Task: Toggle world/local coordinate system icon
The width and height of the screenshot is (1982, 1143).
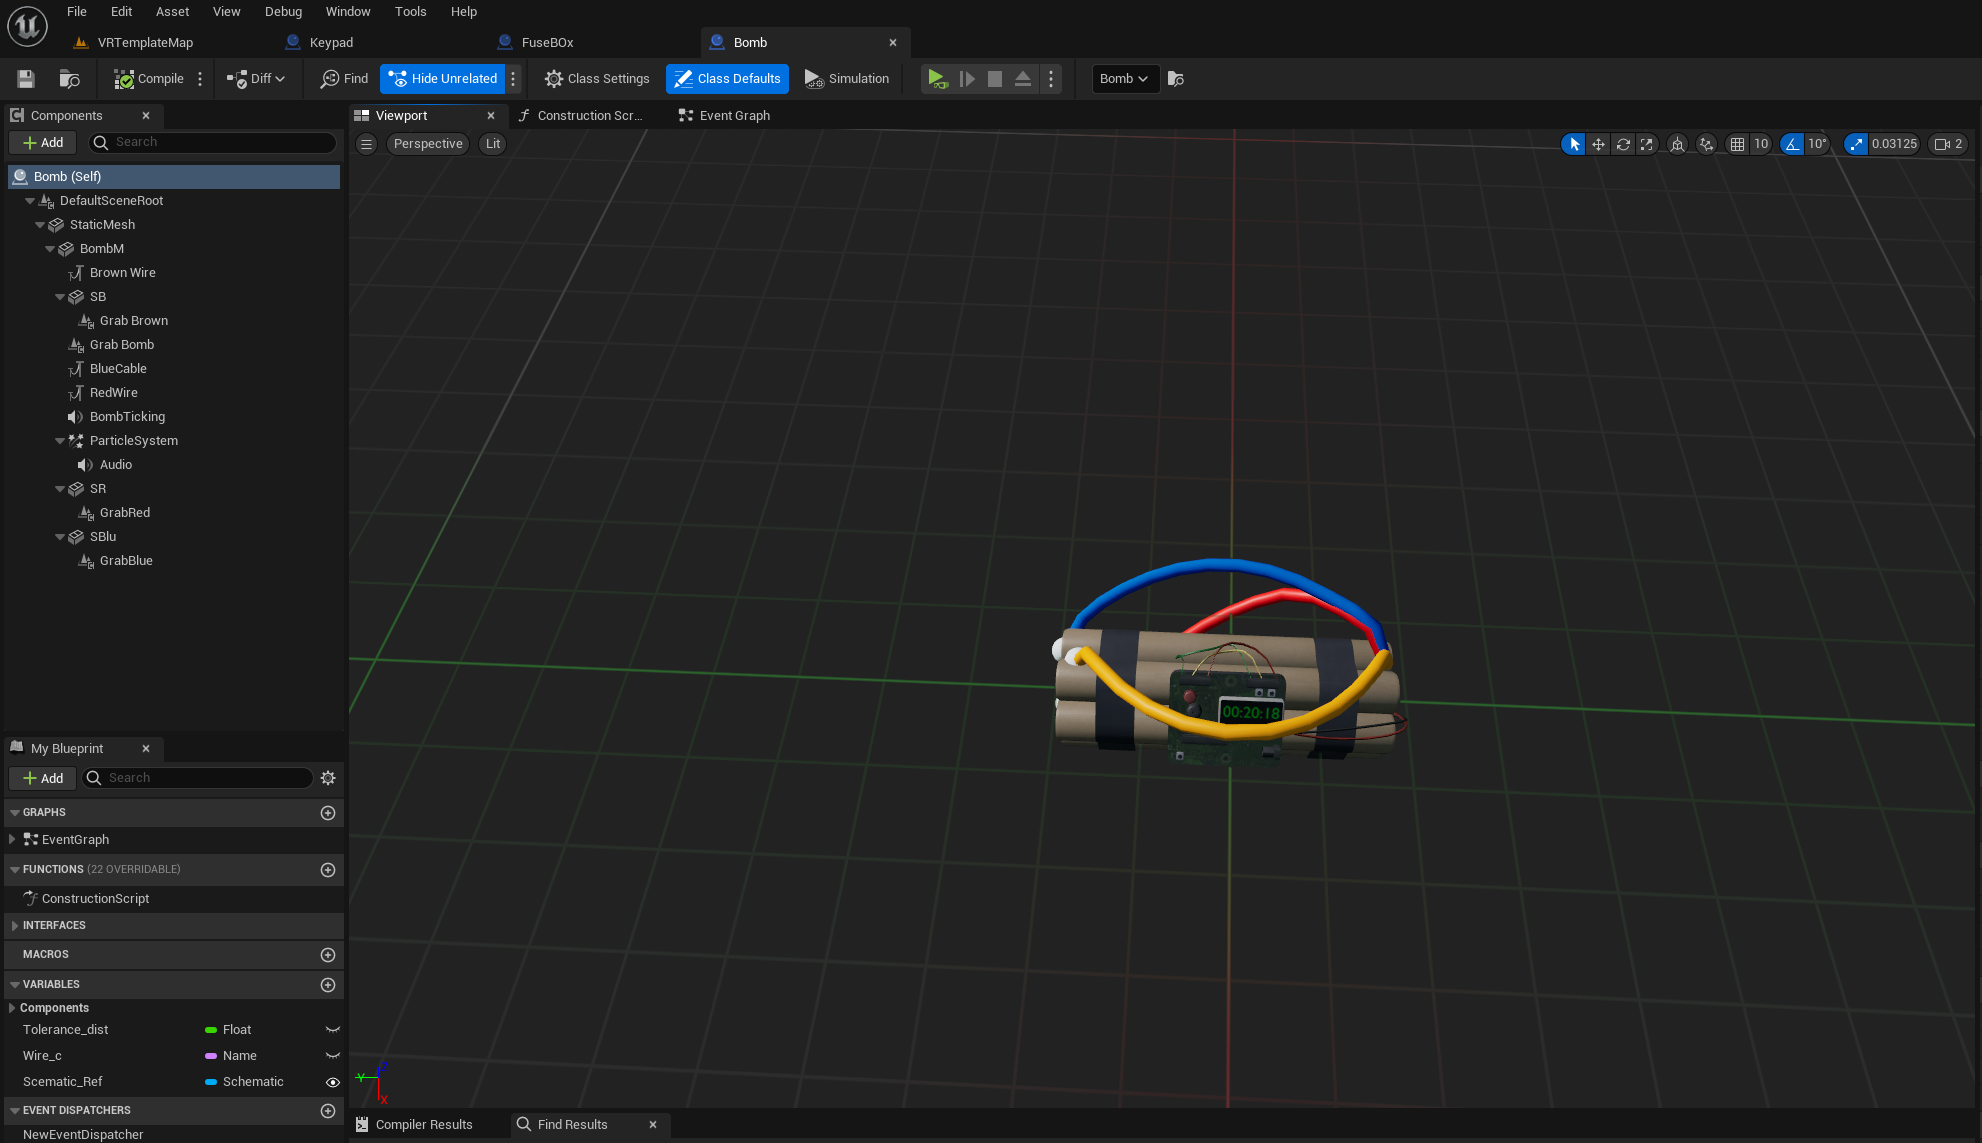Action: (1677, 144)
